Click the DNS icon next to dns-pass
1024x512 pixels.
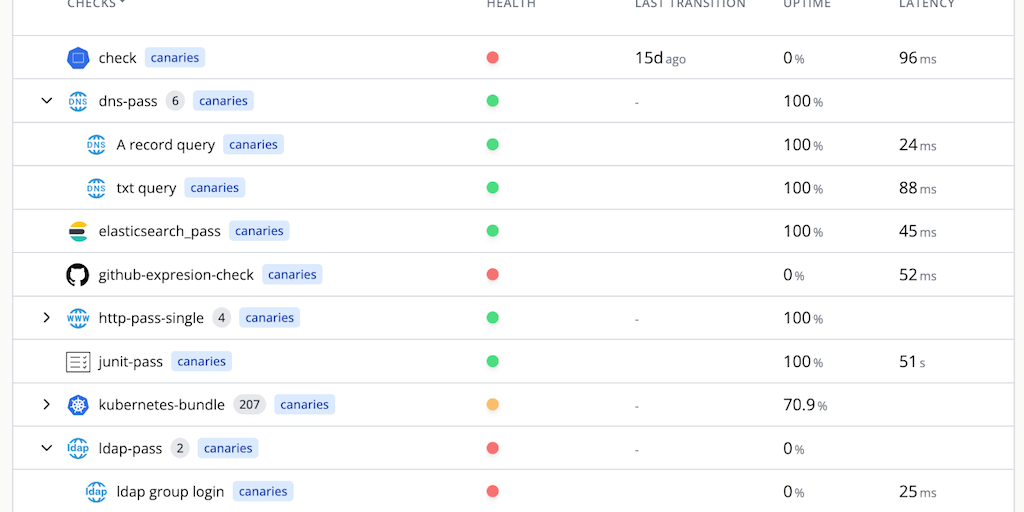(78, 101)
